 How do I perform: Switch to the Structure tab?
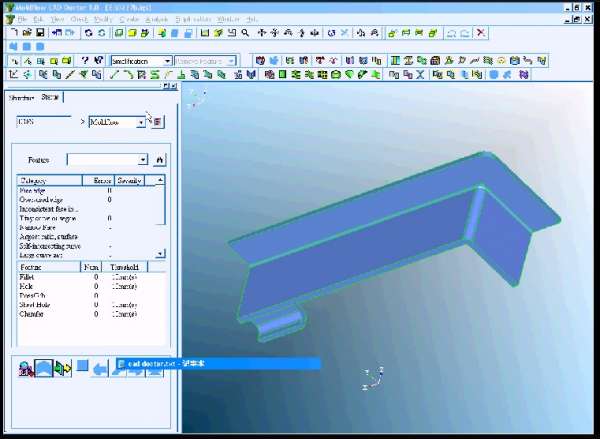tap(21, 98)
